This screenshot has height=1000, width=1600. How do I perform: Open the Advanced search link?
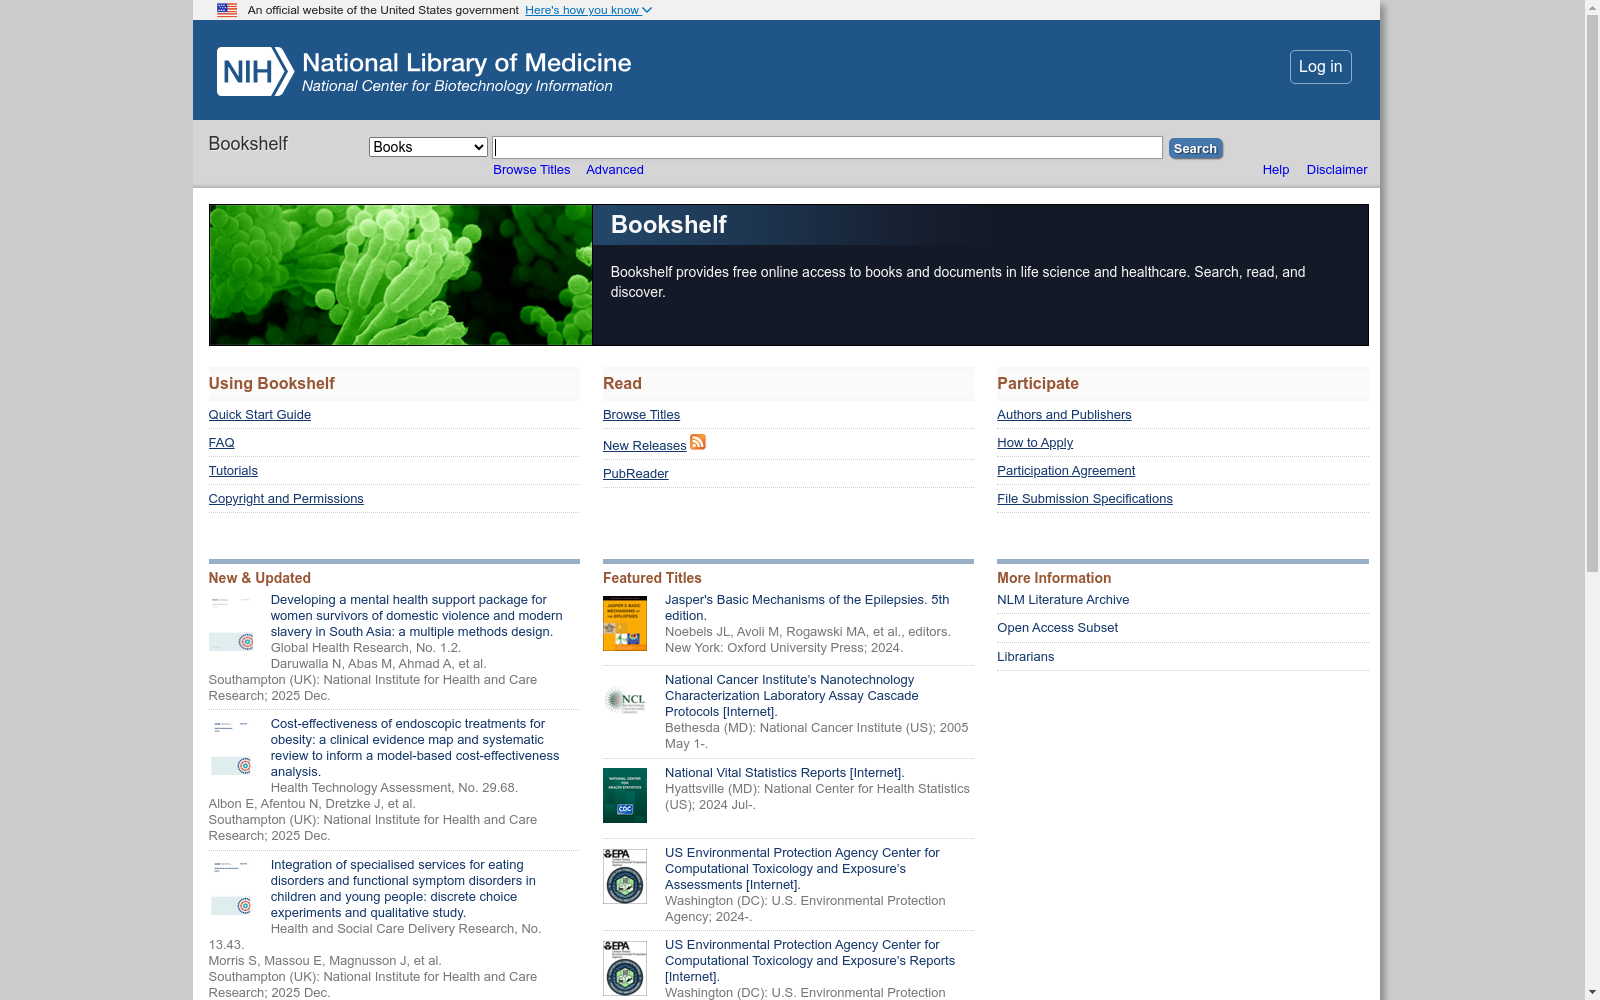tap(615, 170)
